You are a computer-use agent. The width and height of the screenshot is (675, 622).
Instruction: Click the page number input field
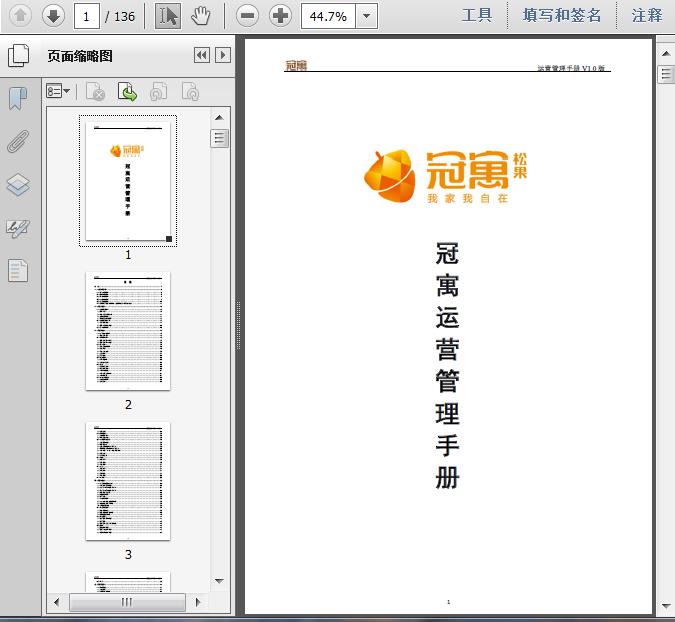(87, 16)
